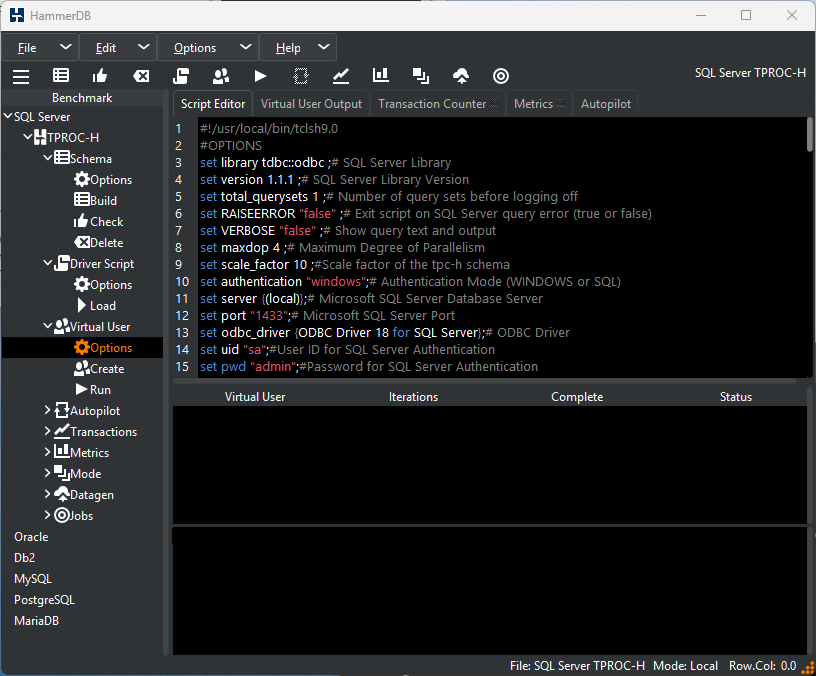Collapse the Schema branch arrow
The image size is (816, 676).
tap(48, 158)
